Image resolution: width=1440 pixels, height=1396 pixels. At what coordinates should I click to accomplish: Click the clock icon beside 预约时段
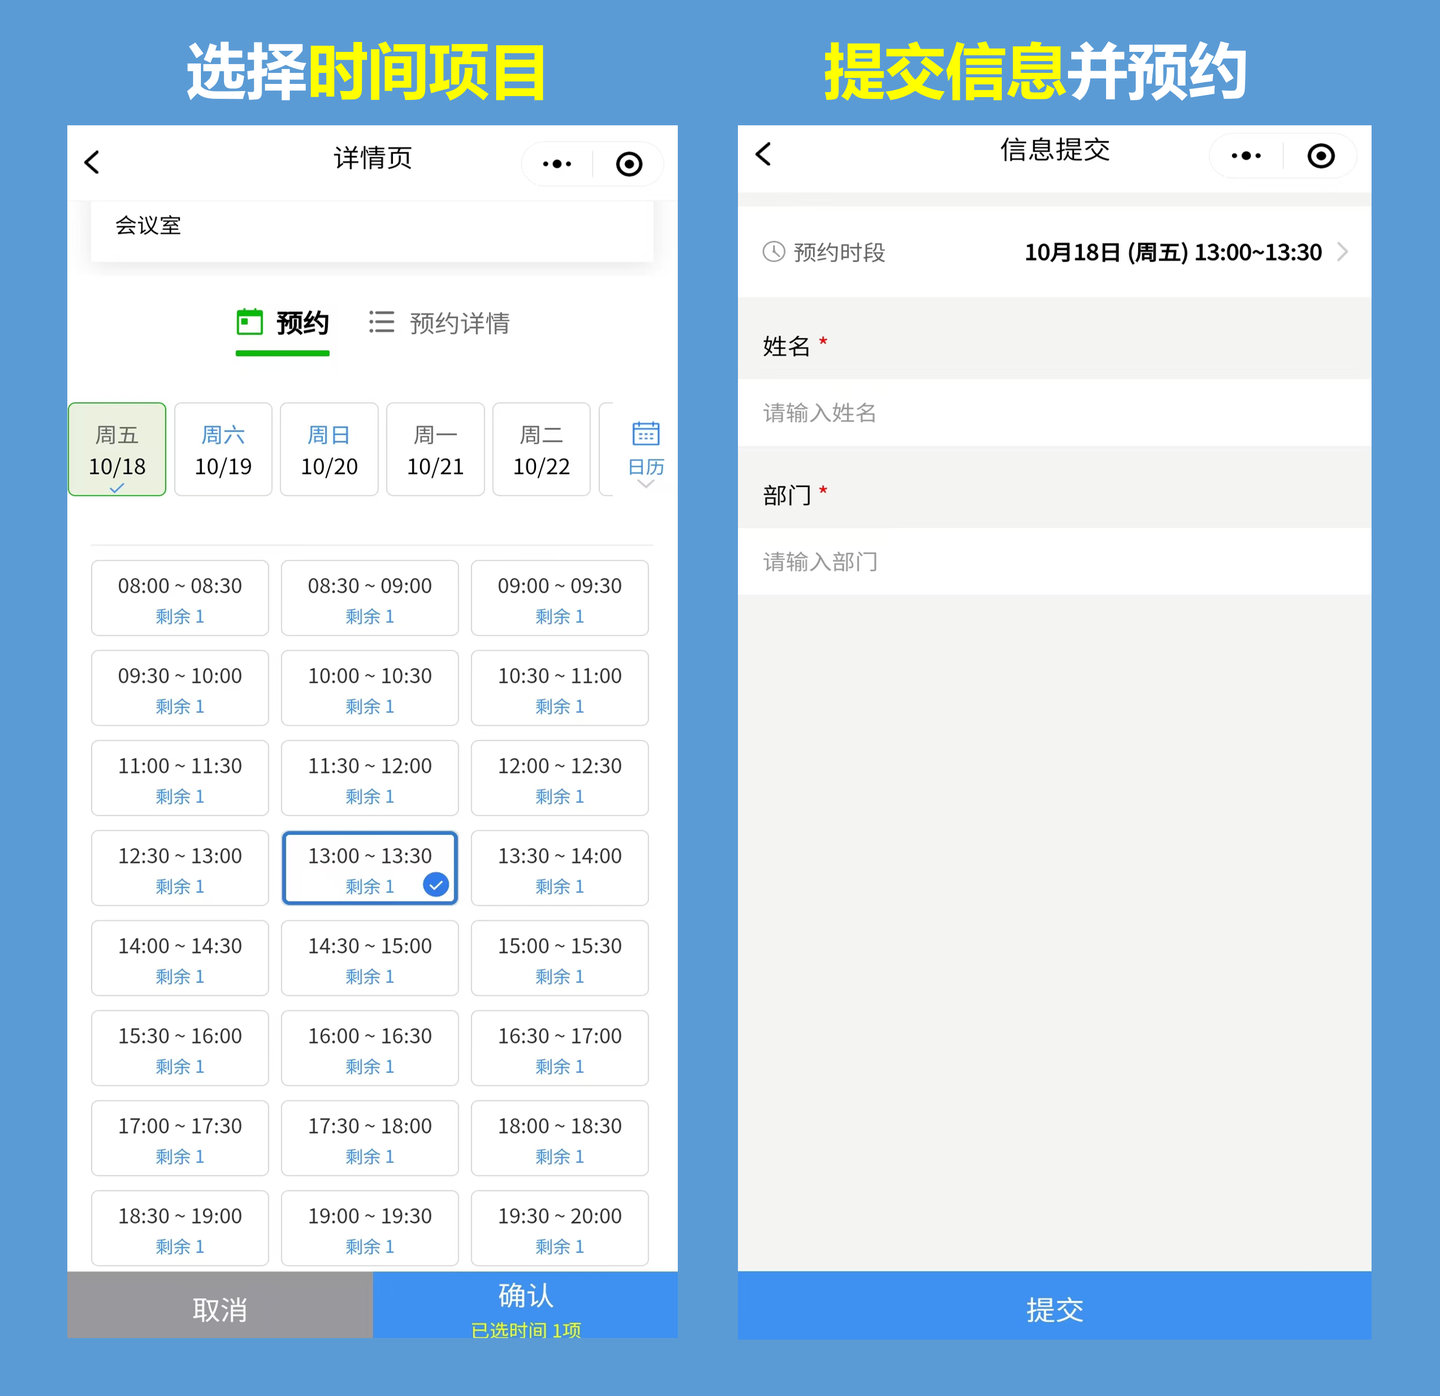774,252
